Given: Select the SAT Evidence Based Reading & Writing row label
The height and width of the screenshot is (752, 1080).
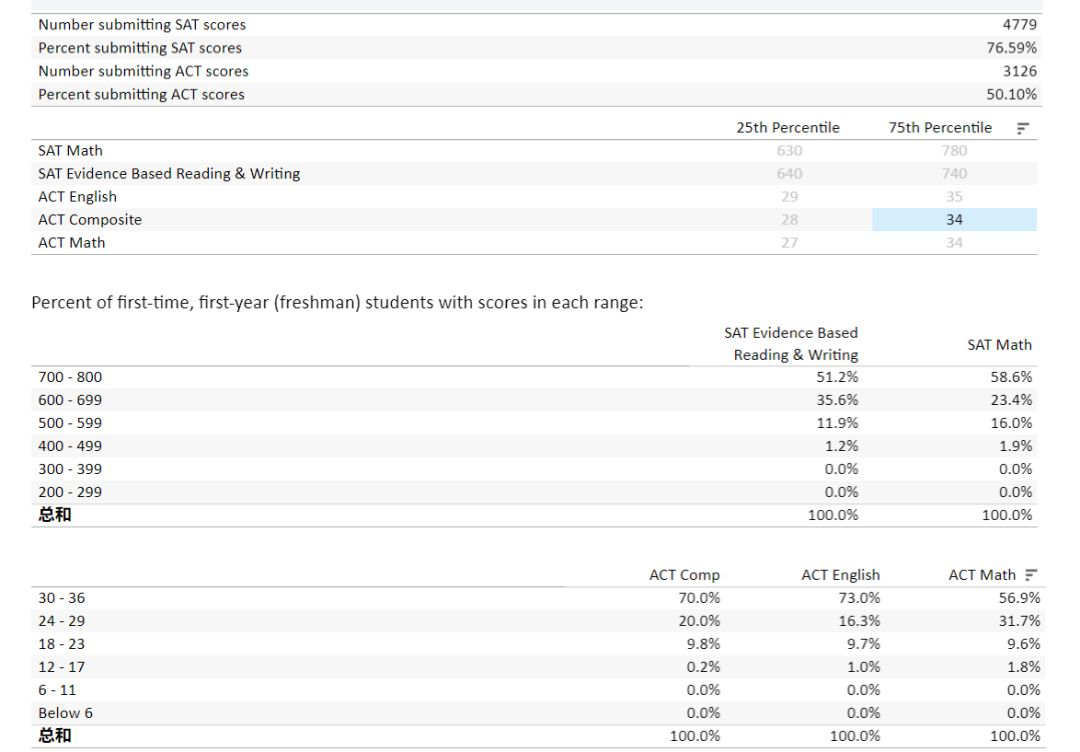Looking at the screenshot, I should tap(169, 174).
